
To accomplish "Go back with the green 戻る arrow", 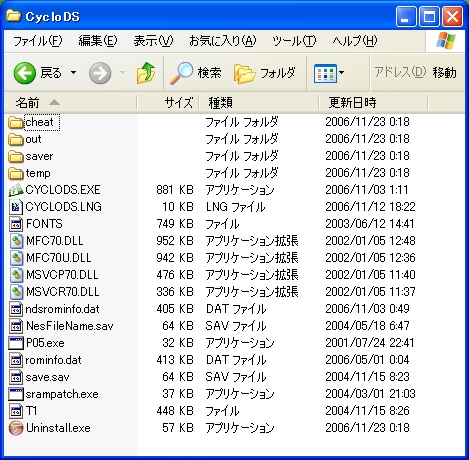I will click(25, 73).
